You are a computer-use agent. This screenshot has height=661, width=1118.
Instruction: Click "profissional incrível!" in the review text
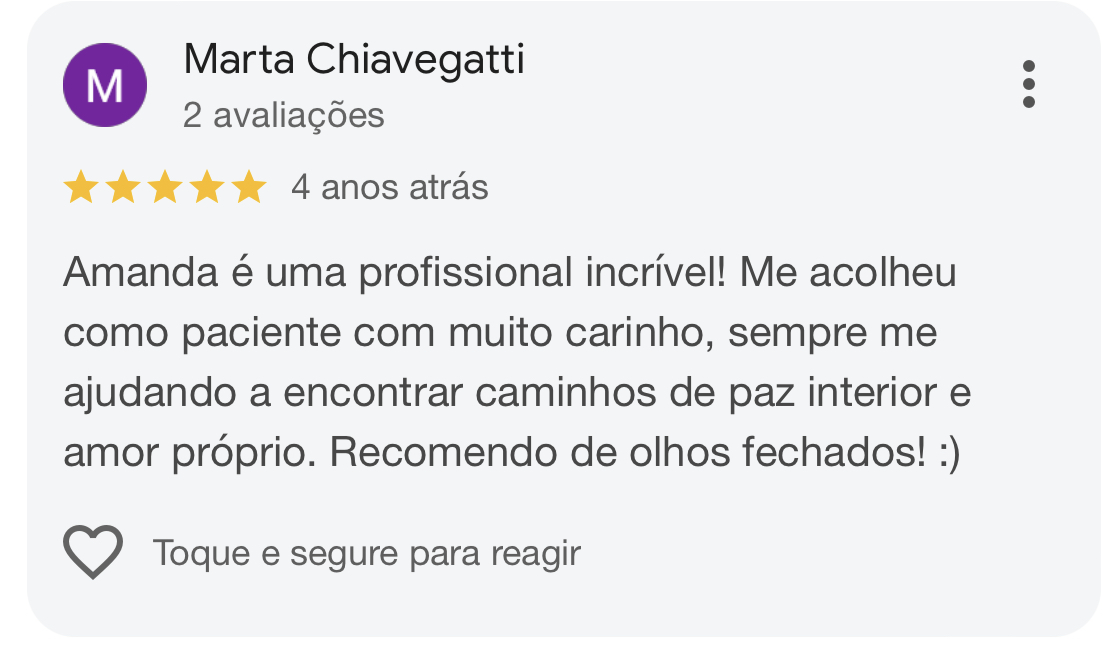[544, 272]
